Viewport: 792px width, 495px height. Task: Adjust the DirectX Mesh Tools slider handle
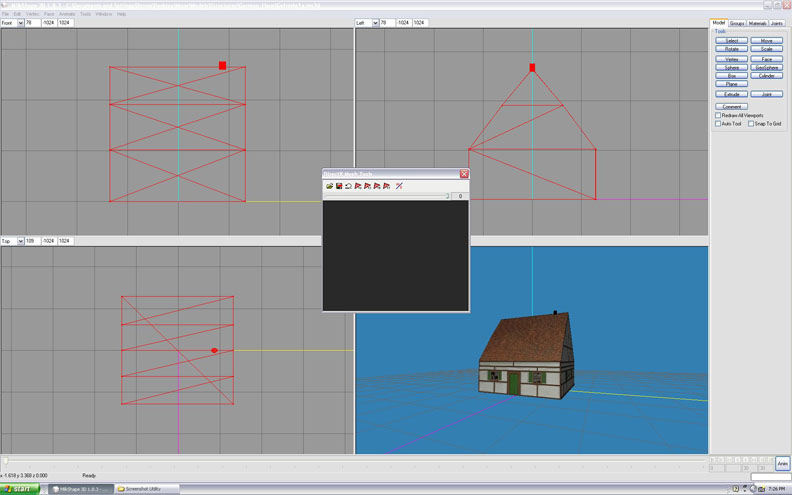448,195
